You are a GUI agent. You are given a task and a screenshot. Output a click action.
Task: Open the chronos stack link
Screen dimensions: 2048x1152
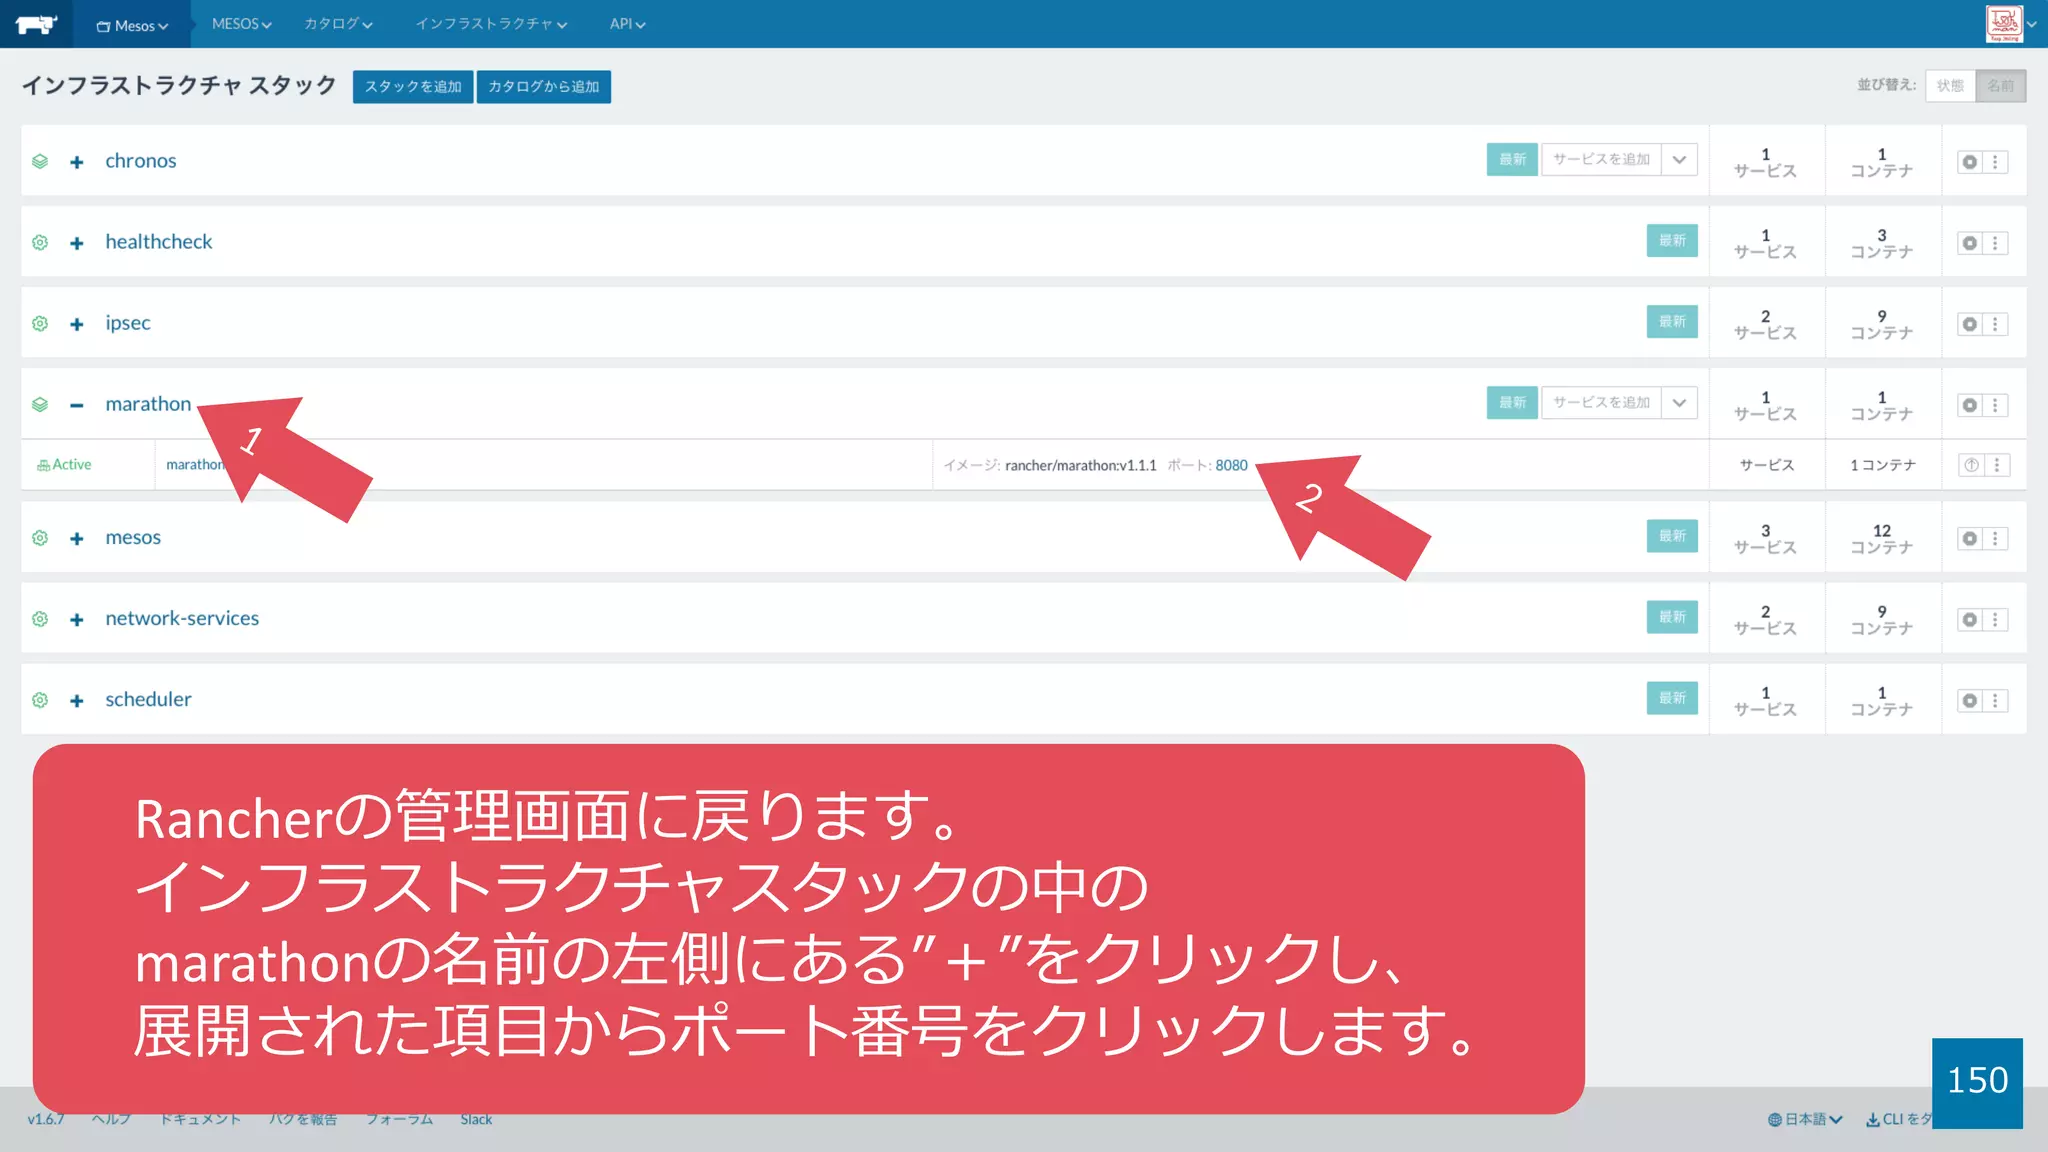pyautogui.click(x=141, y=161)
